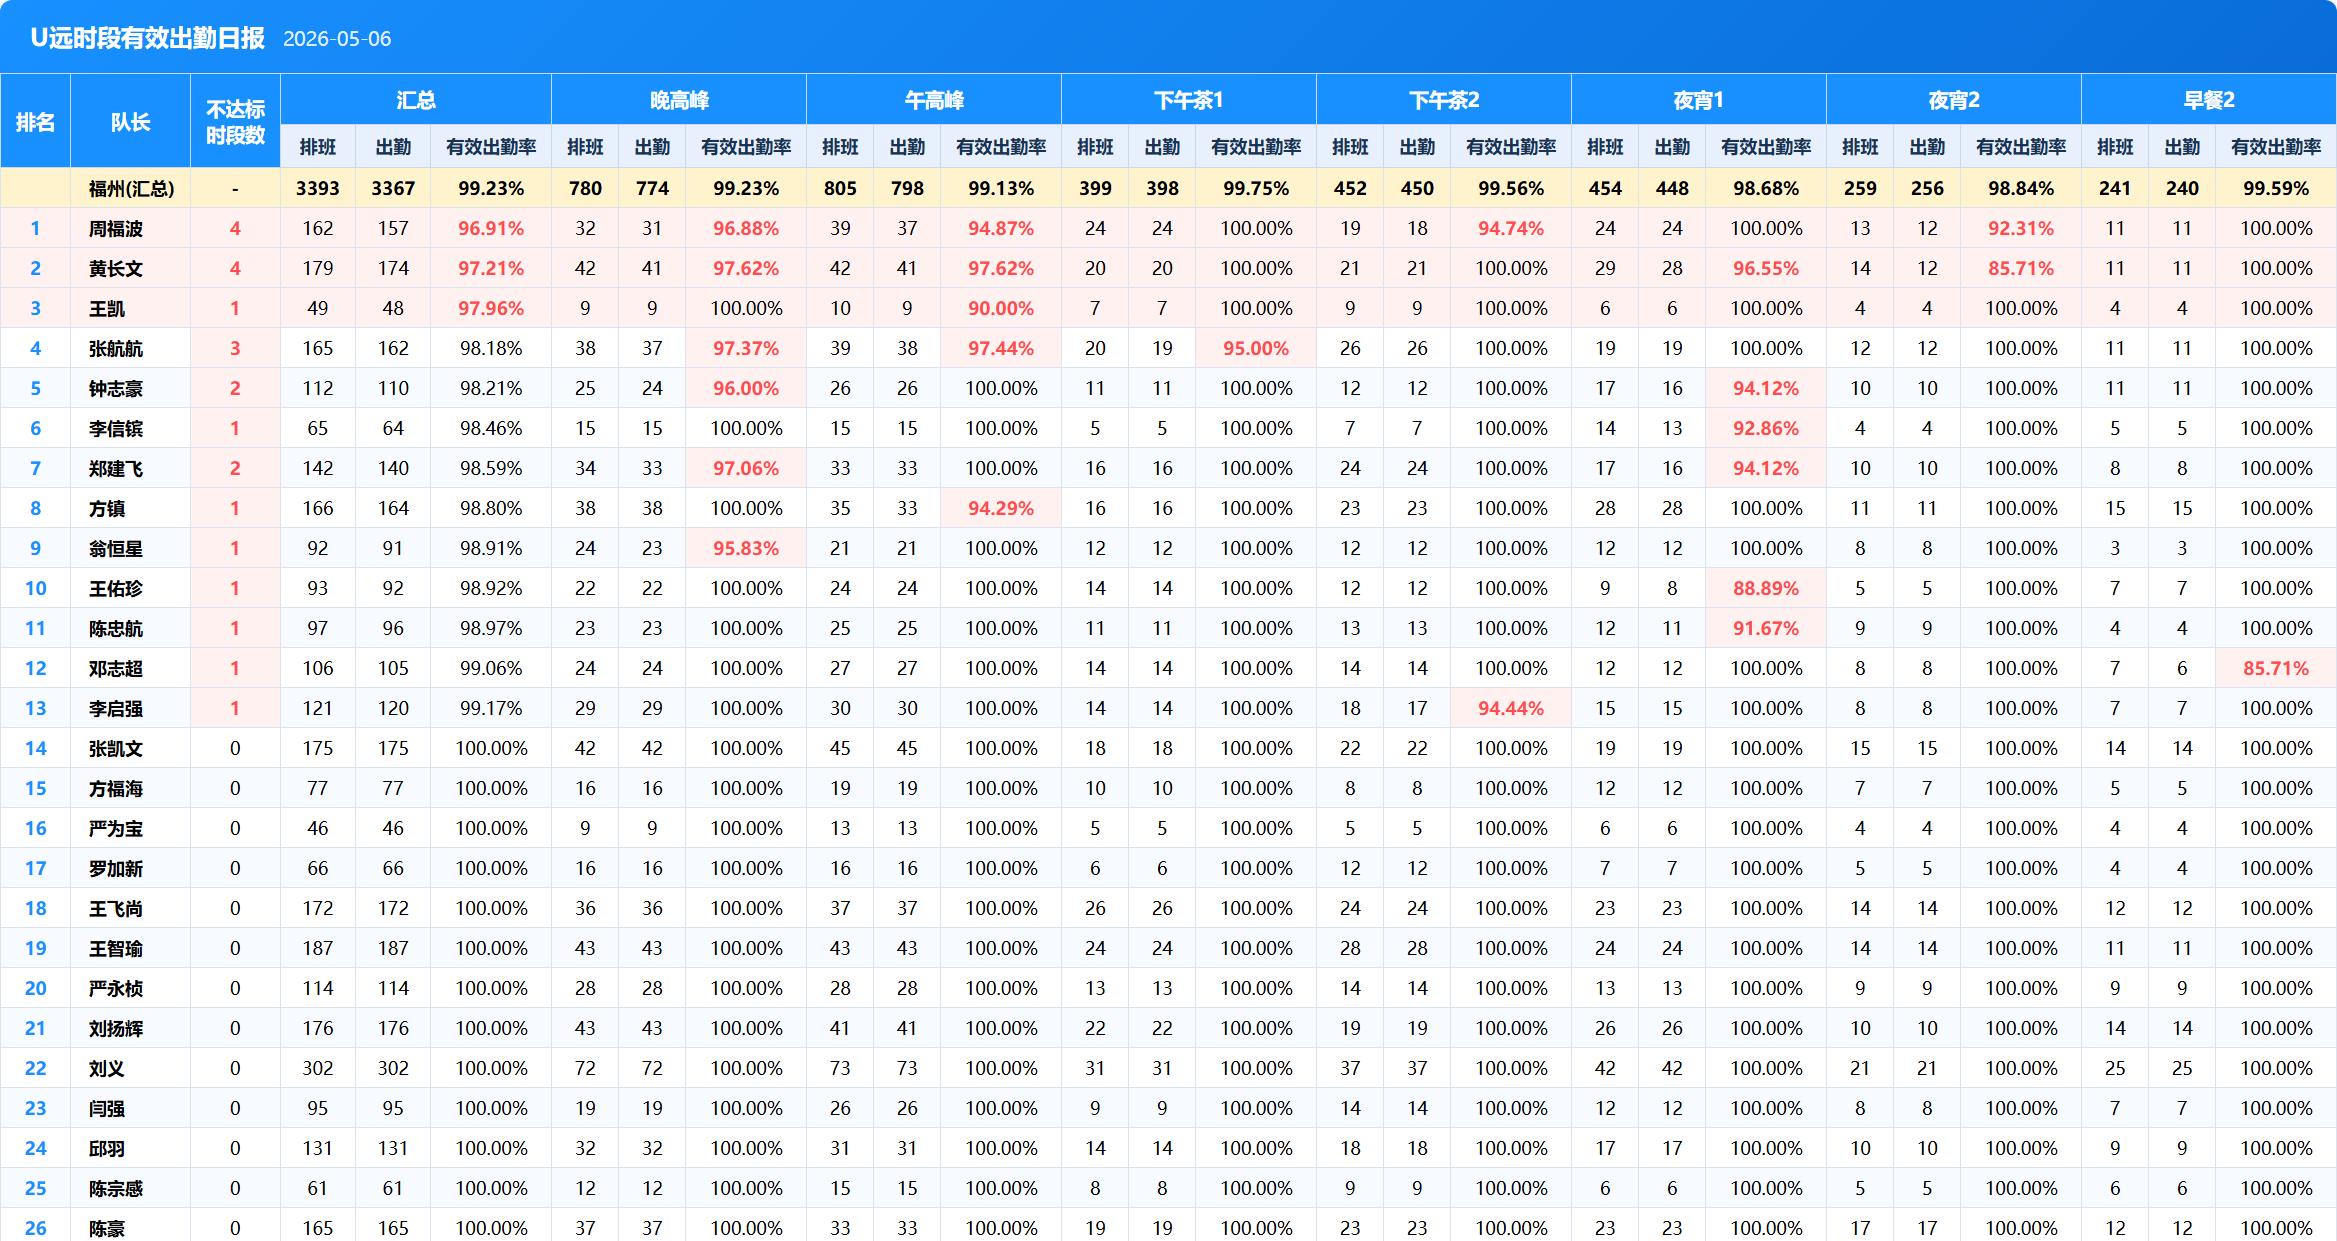
Task: Click the 98.84% summary rate
Action: coord(2021,188)
